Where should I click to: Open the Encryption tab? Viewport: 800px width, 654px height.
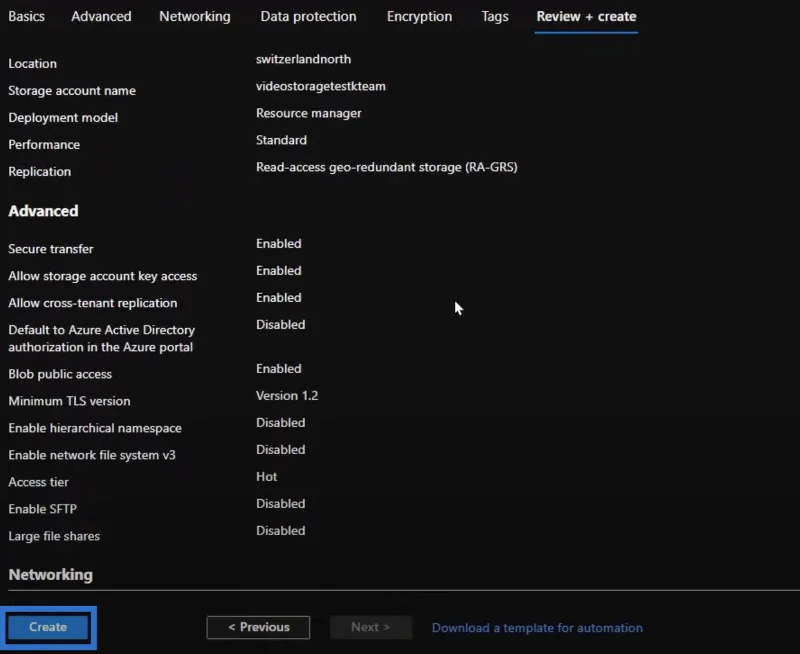pos(419,16)
